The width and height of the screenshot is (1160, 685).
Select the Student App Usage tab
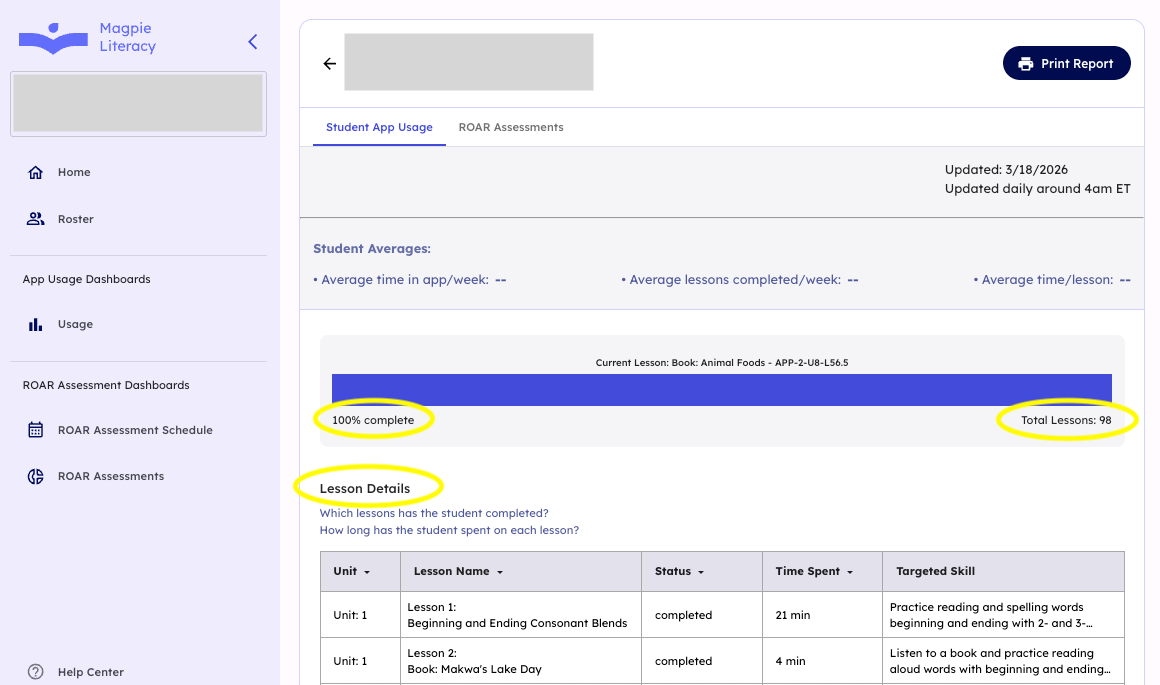coord(379,127)
